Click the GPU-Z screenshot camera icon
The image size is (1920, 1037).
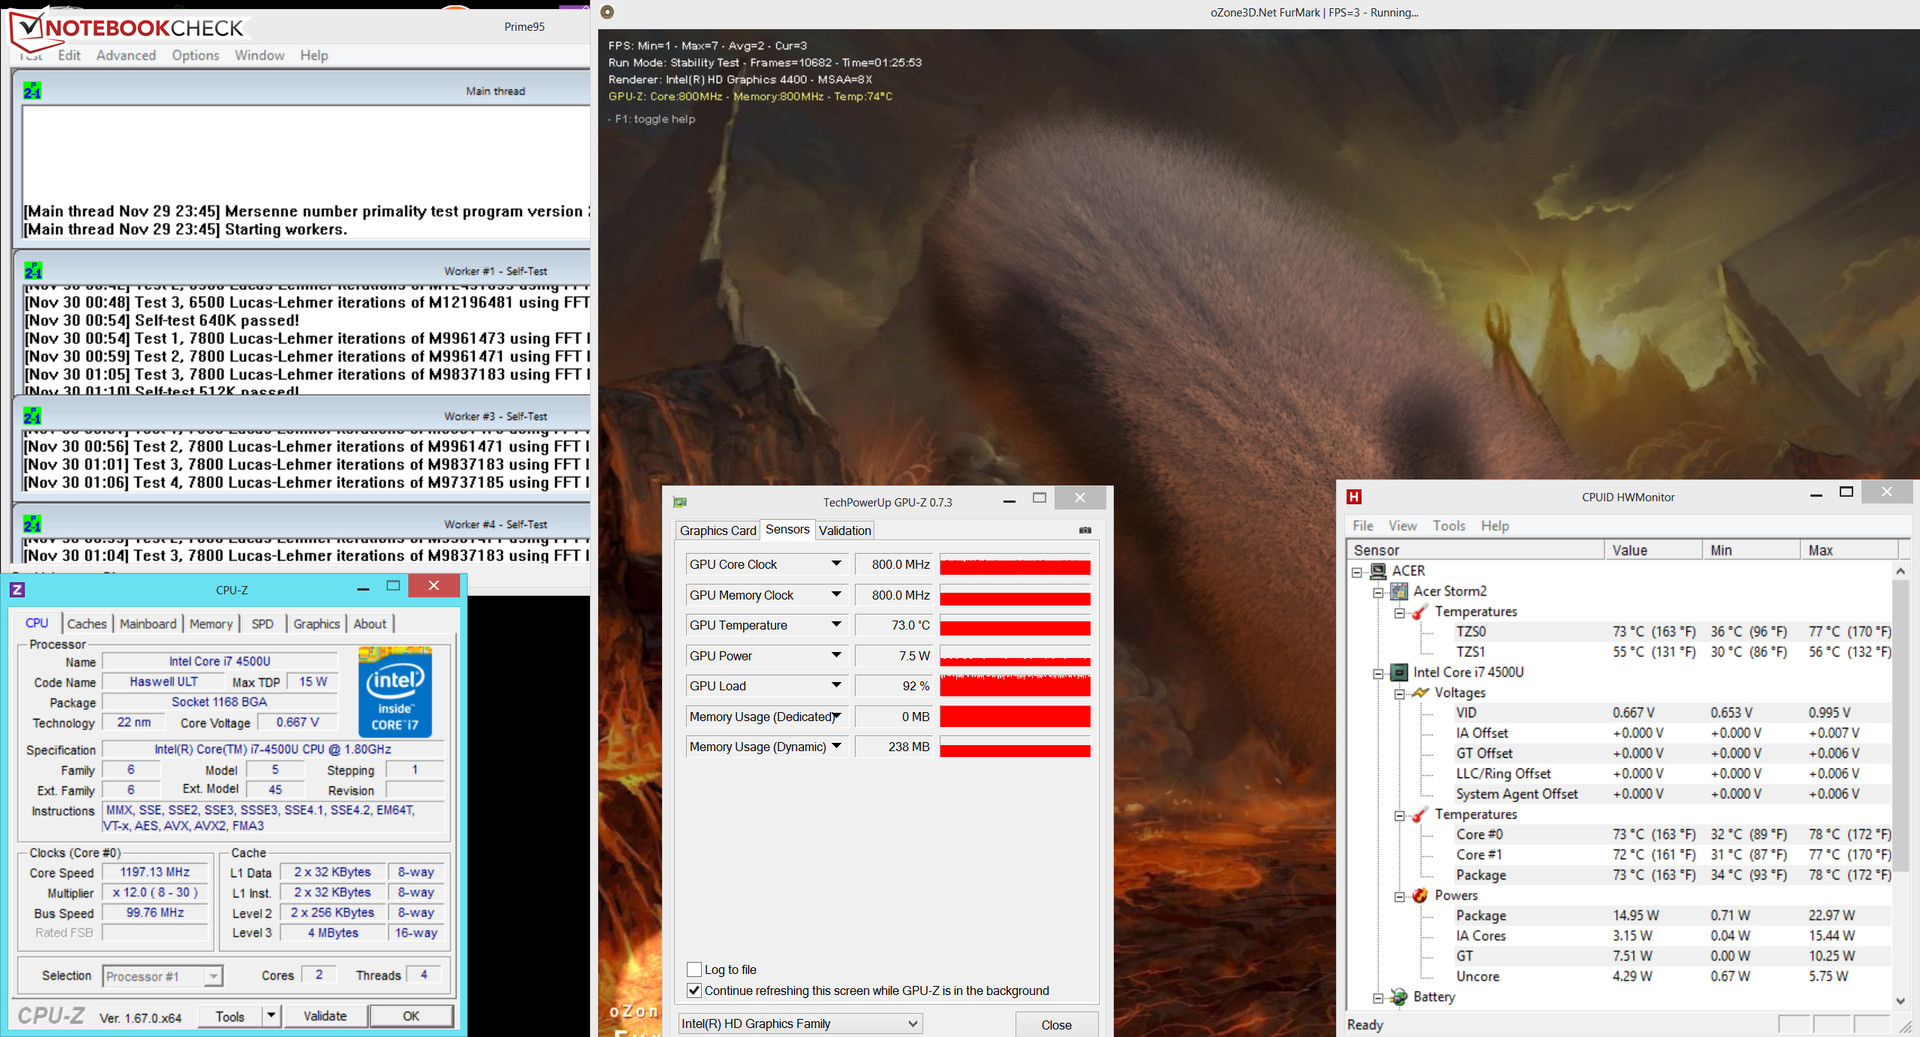click(1085, 530)
